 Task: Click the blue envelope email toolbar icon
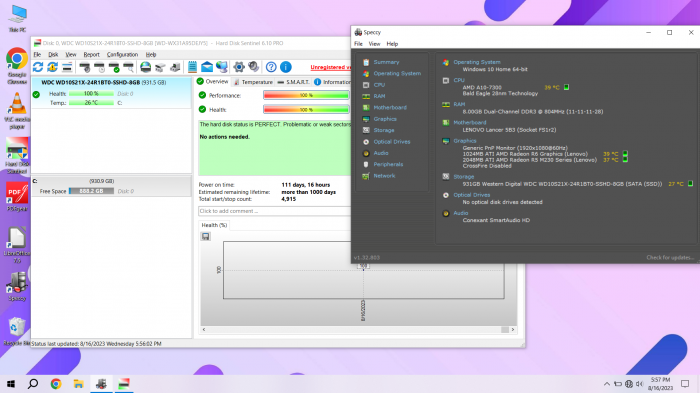(207, 67)
